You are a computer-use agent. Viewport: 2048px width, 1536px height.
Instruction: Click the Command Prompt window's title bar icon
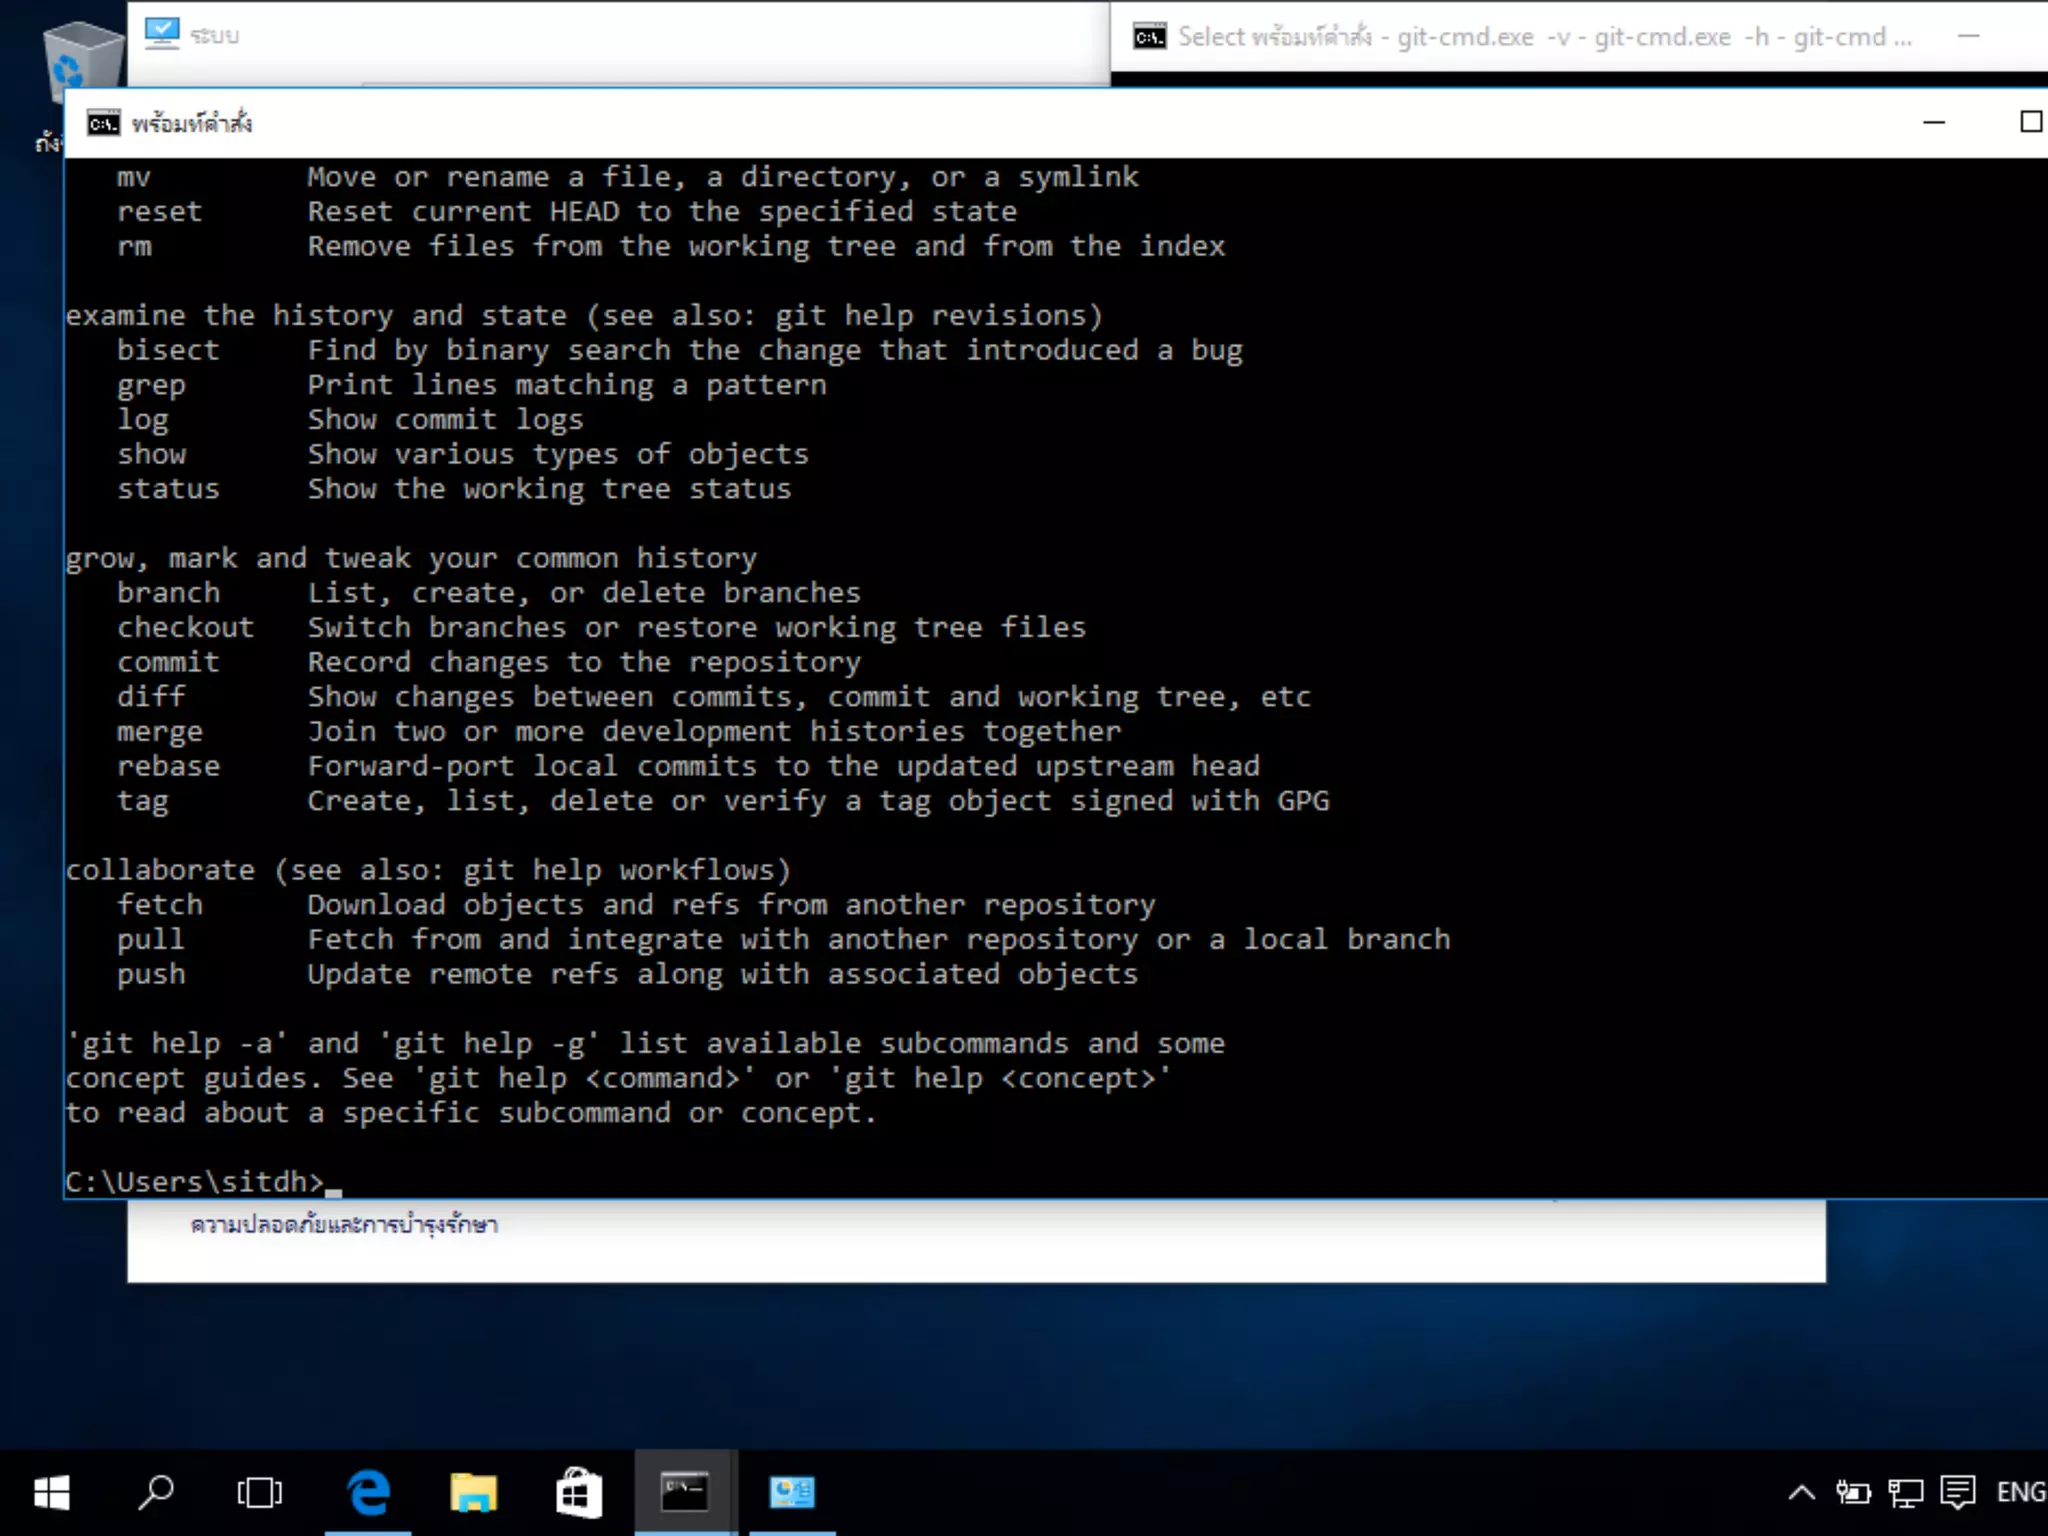tap(103, 123)
